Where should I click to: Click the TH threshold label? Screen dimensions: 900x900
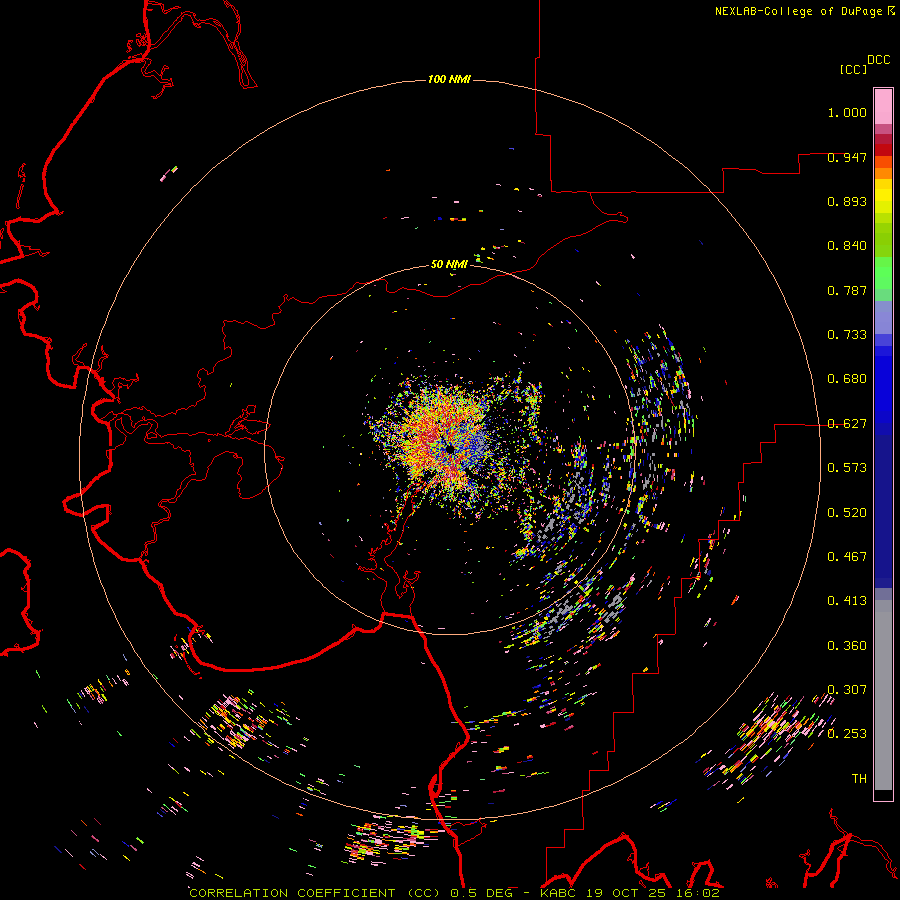tap(859, 779)
